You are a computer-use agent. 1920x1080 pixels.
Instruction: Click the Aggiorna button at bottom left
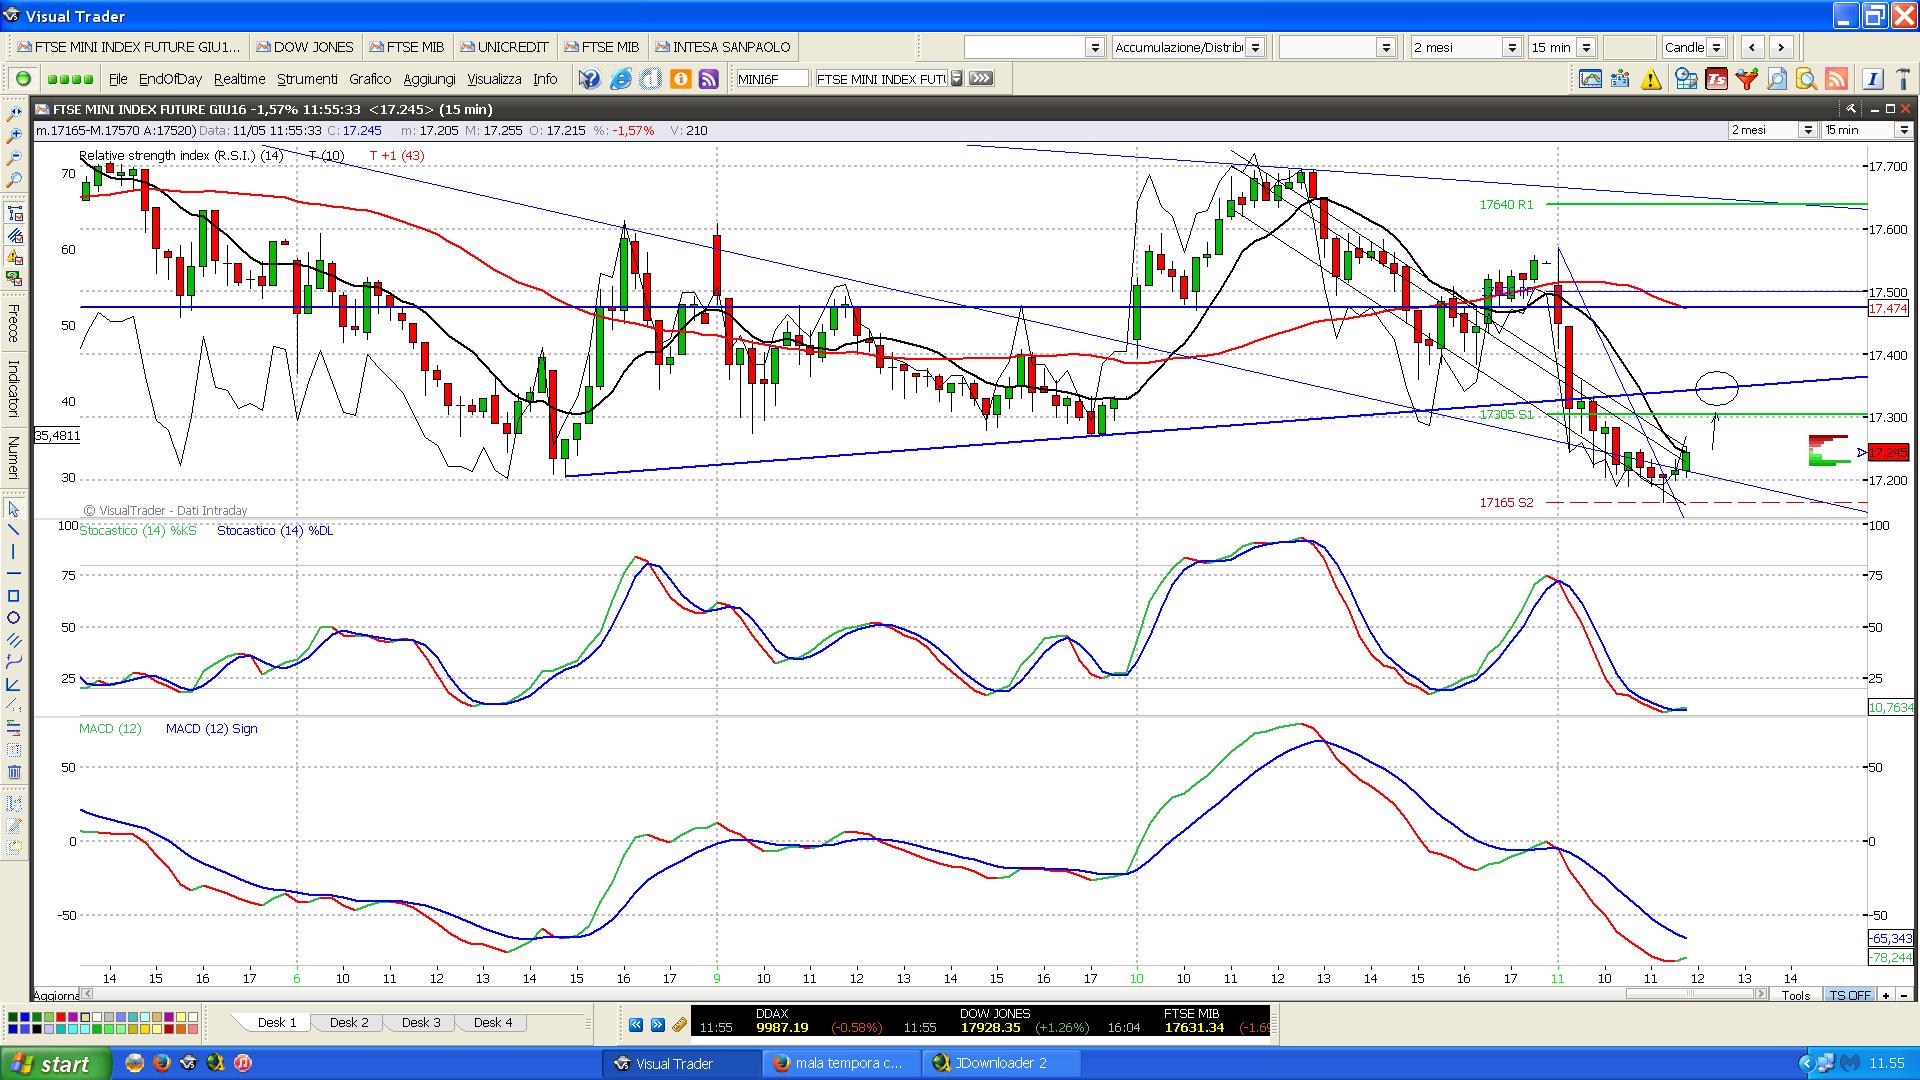56,996
